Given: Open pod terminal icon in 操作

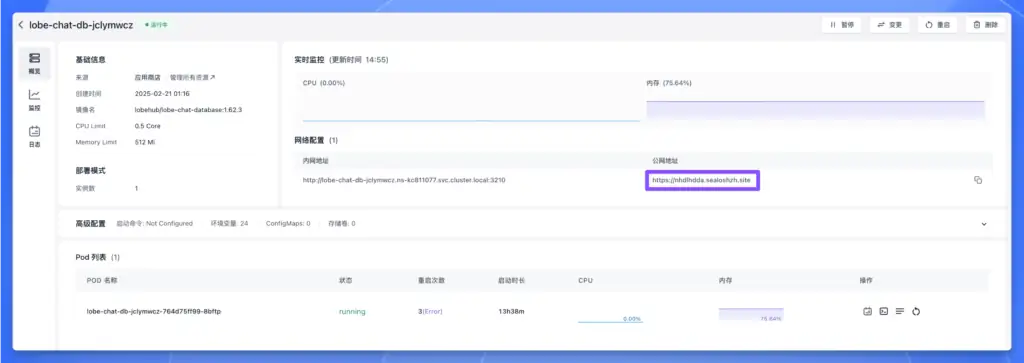Looking at the screenshot, I should pyautogui.click(x=884, y=311).
